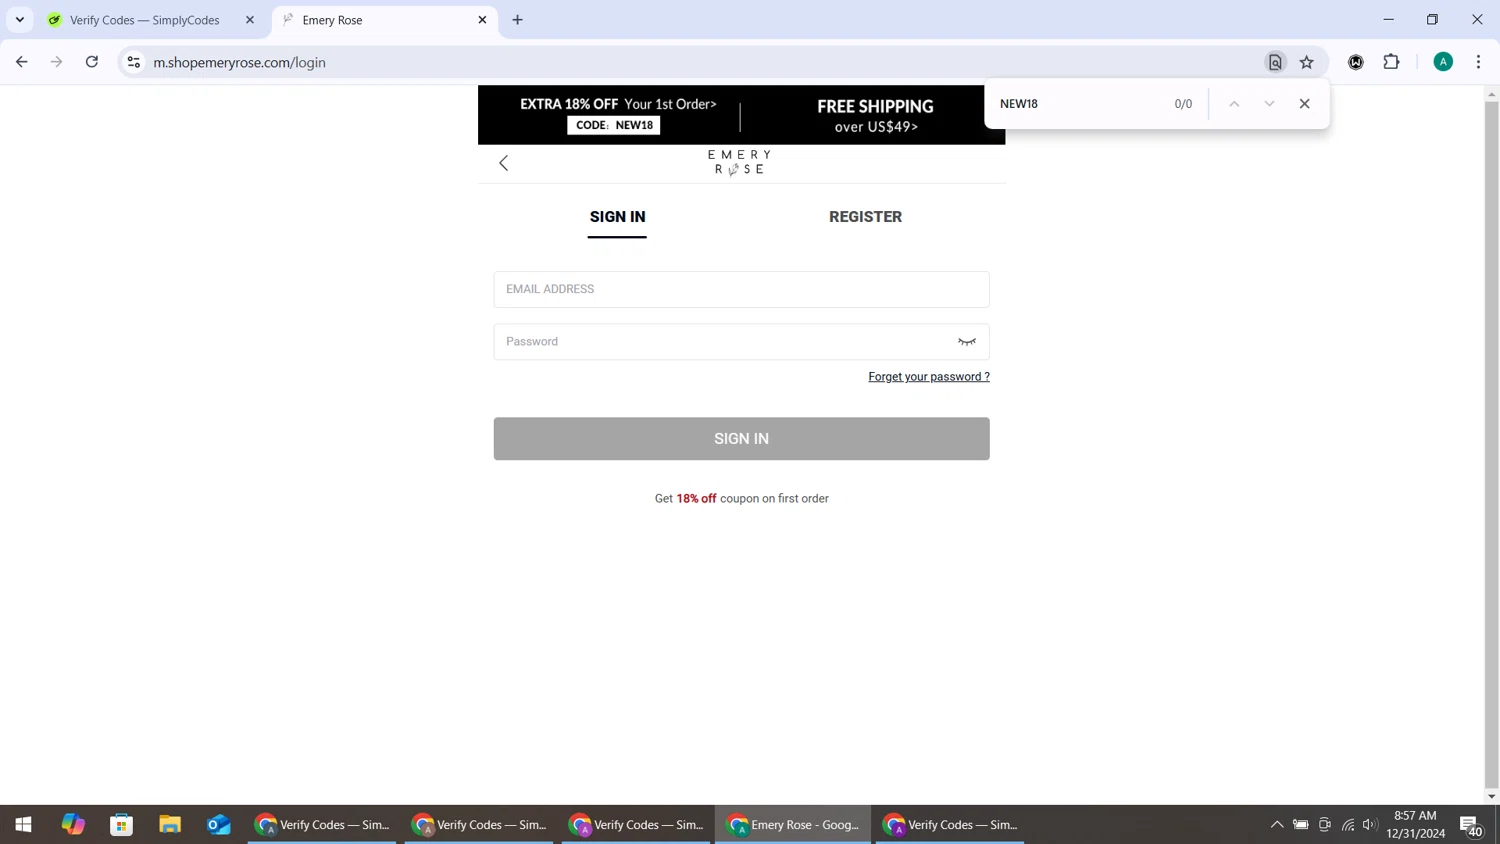1500x844 pixels.
Task: Close the Emery Rose tab
Action: tap(482, 20)
